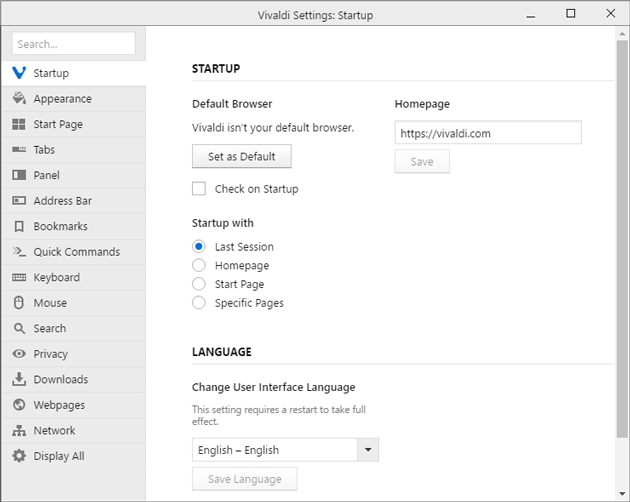
Task: Click the scroll up arrow
Action: click(x=622, y=34)
